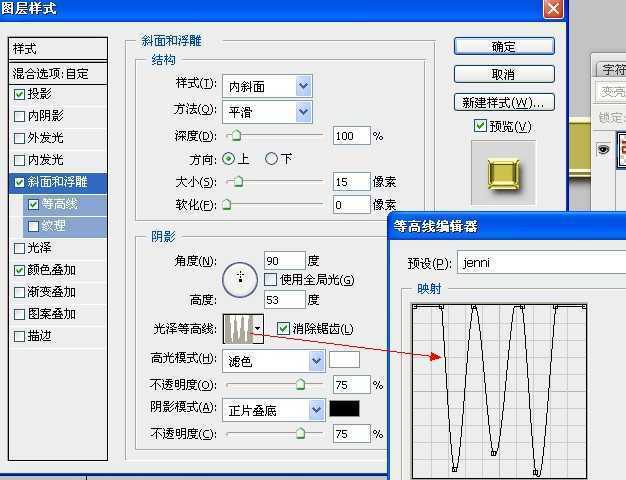Click the 高度 altitude field showing 53
This screenshot has width=626, height=480.
(x=285, y=300)
